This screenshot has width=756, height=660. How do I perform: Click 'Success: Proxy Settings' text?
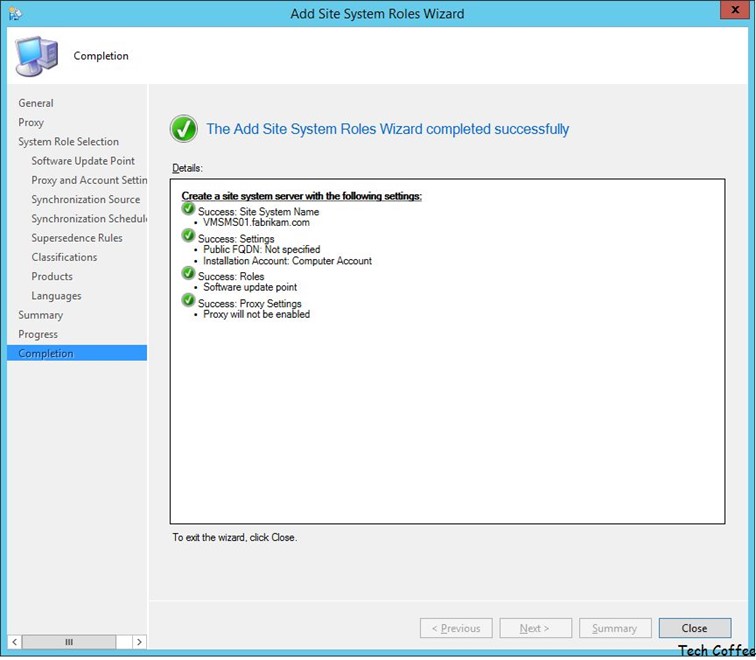point(250,304)
